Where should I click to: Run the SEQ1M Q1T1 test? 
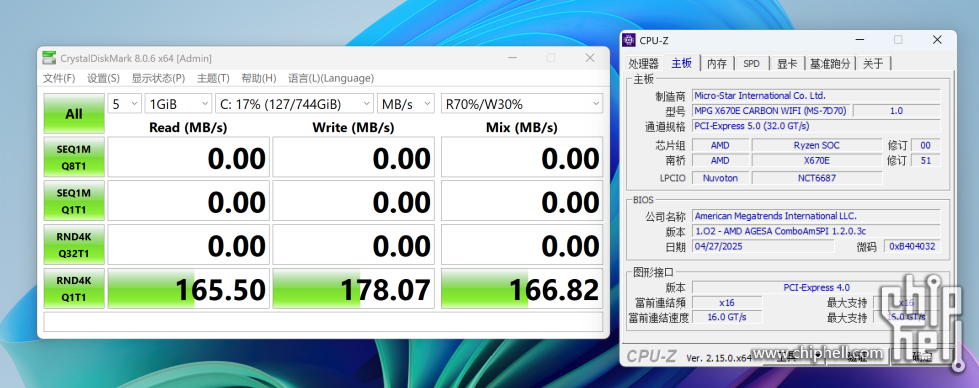(74, 201)
